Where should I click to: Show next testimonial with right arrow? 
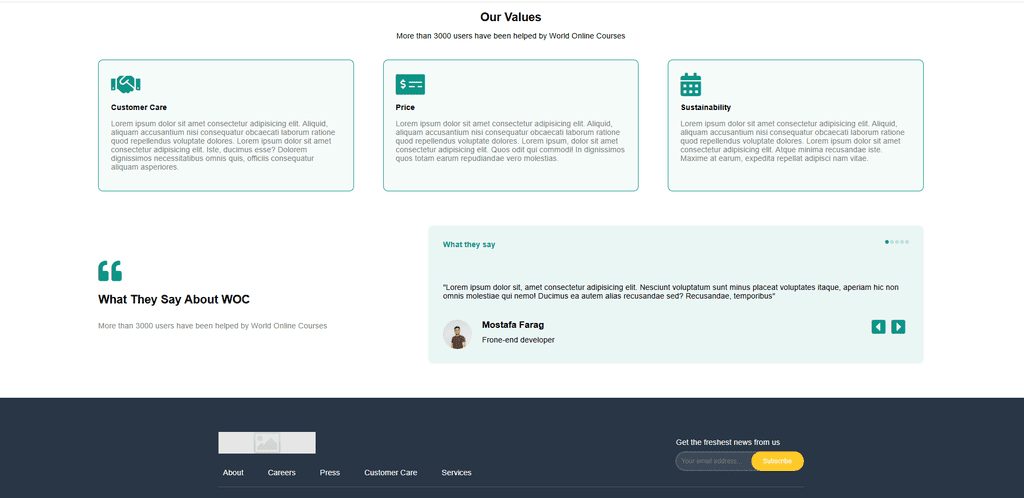(898, 327)
